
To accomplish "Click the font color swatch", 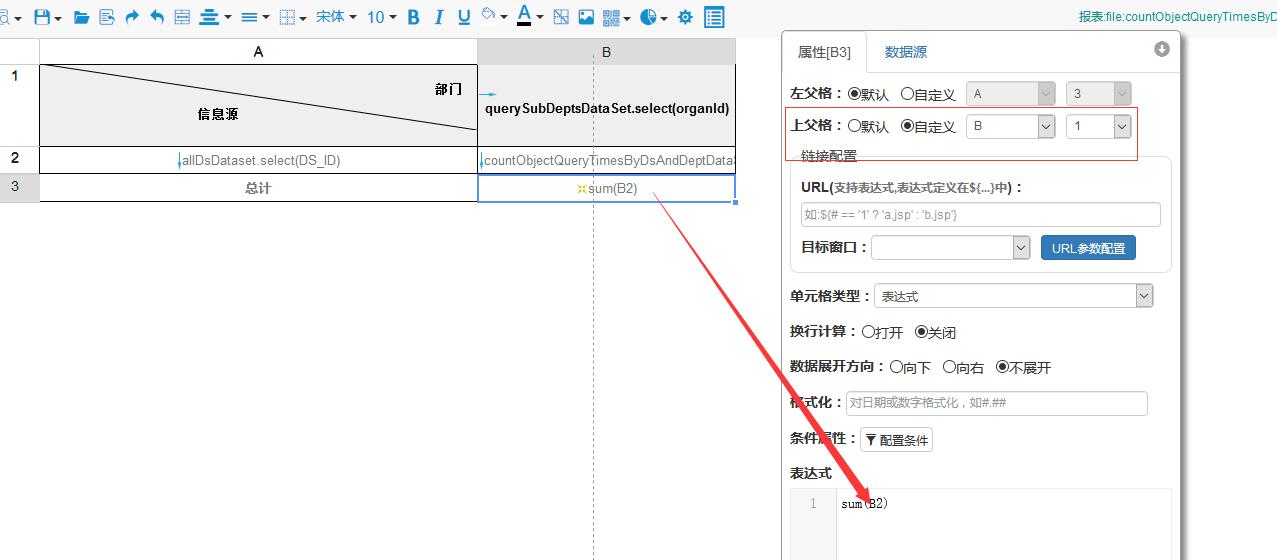I will tap(524, 17).
